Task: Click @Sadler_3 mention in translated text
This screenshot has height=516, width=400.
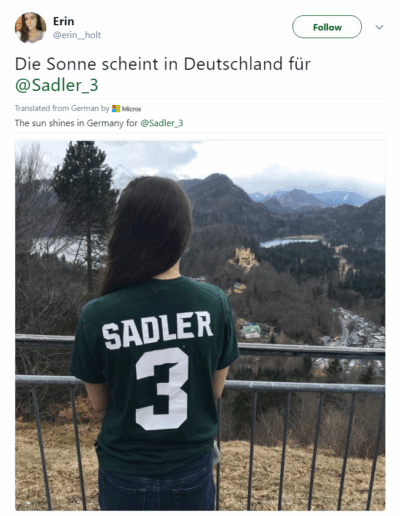Action: 162,123
